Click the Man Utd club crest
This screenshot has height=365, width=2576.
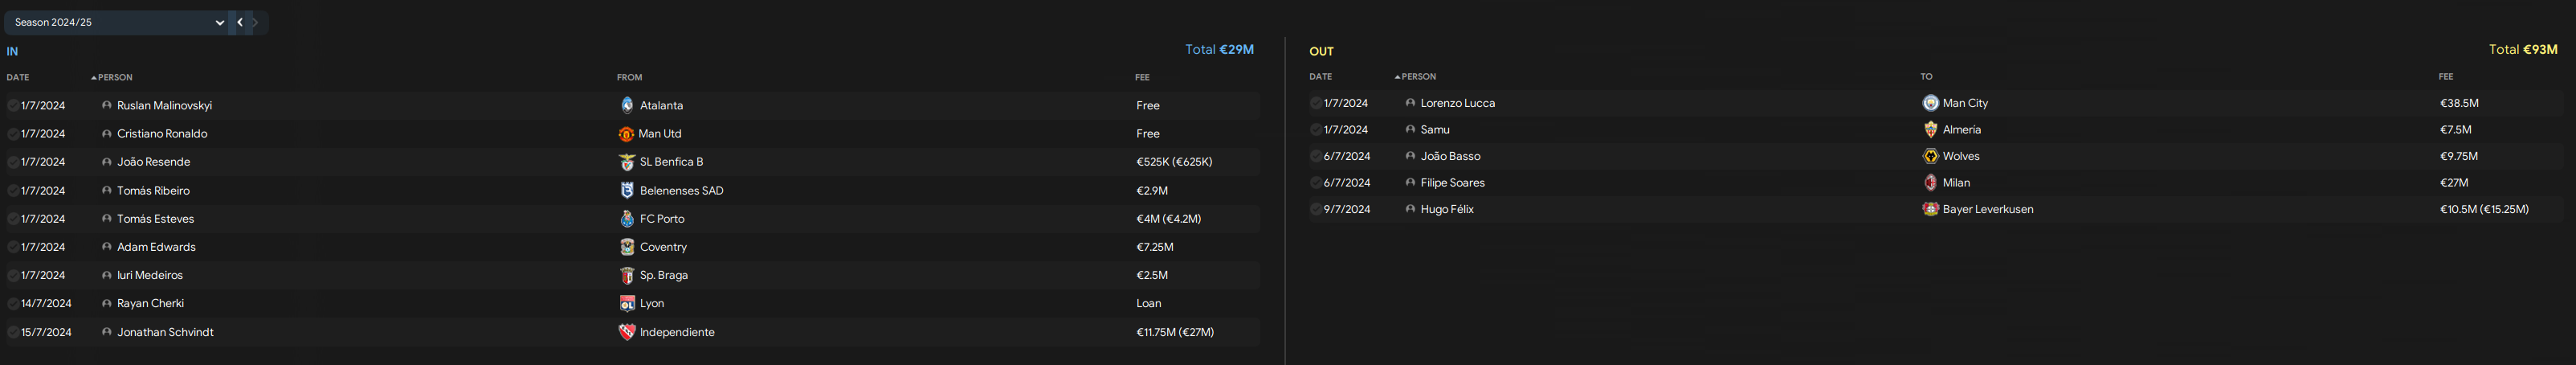click(x=626, y=134)
